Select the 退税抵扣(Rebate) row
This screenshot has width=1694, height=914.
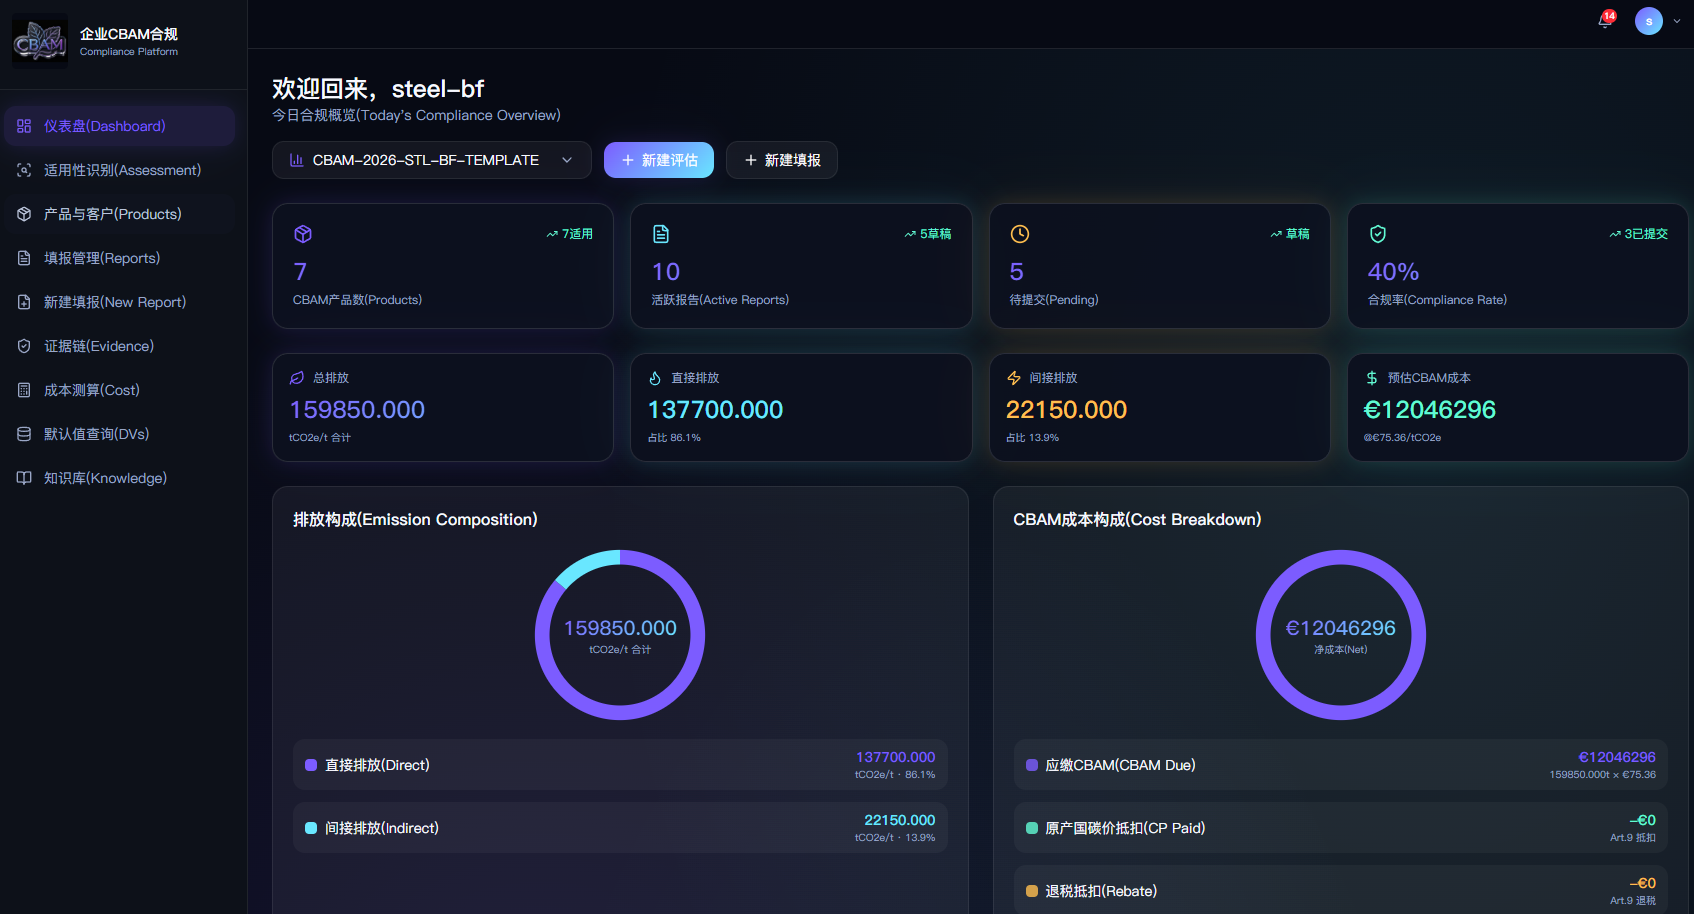pos(1341,890)
